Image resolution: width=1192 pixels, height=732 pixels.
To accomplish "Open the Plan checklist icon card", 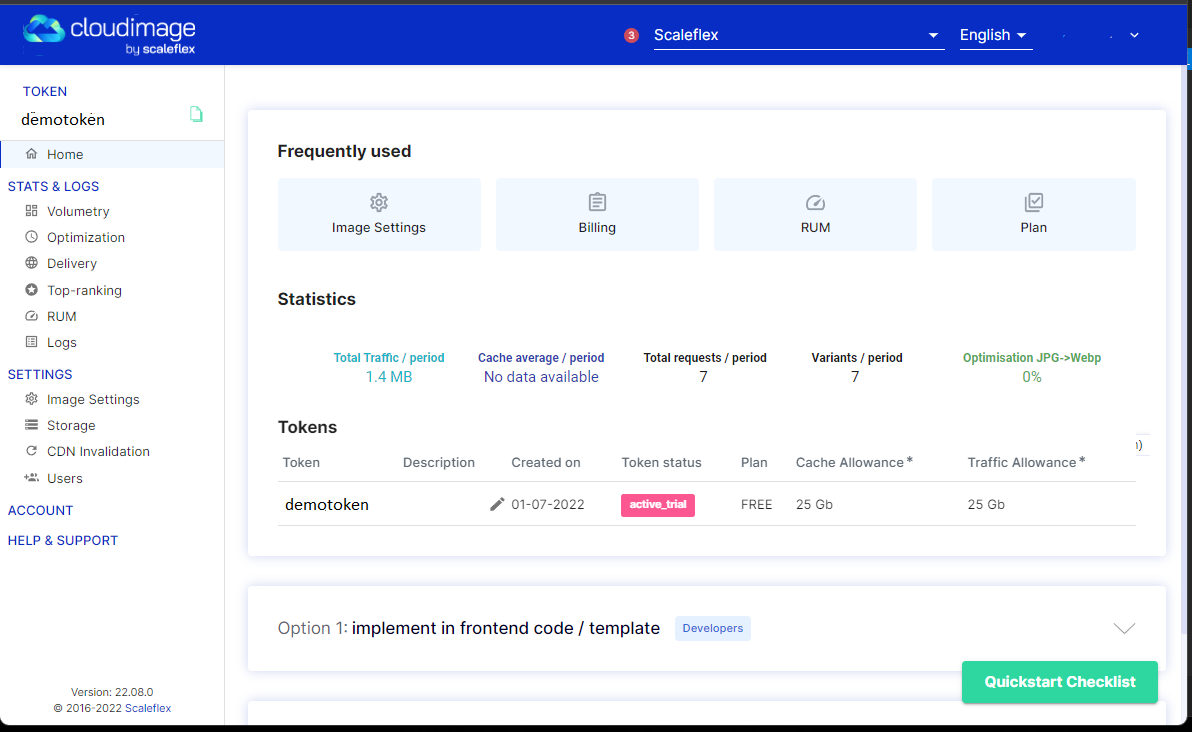I will tap(1033, 214).
